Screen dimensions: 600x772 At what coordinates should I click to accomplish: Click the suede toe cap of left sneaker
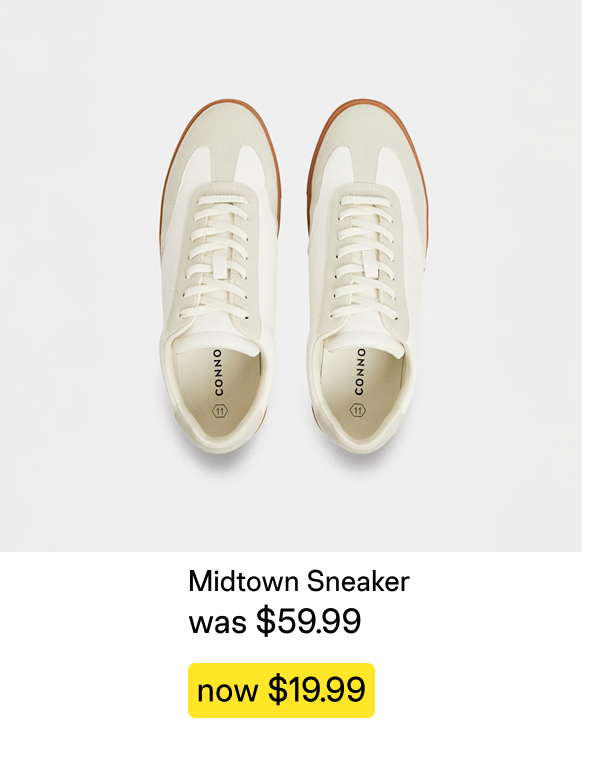pyautogui.click(x=222, y=135)
